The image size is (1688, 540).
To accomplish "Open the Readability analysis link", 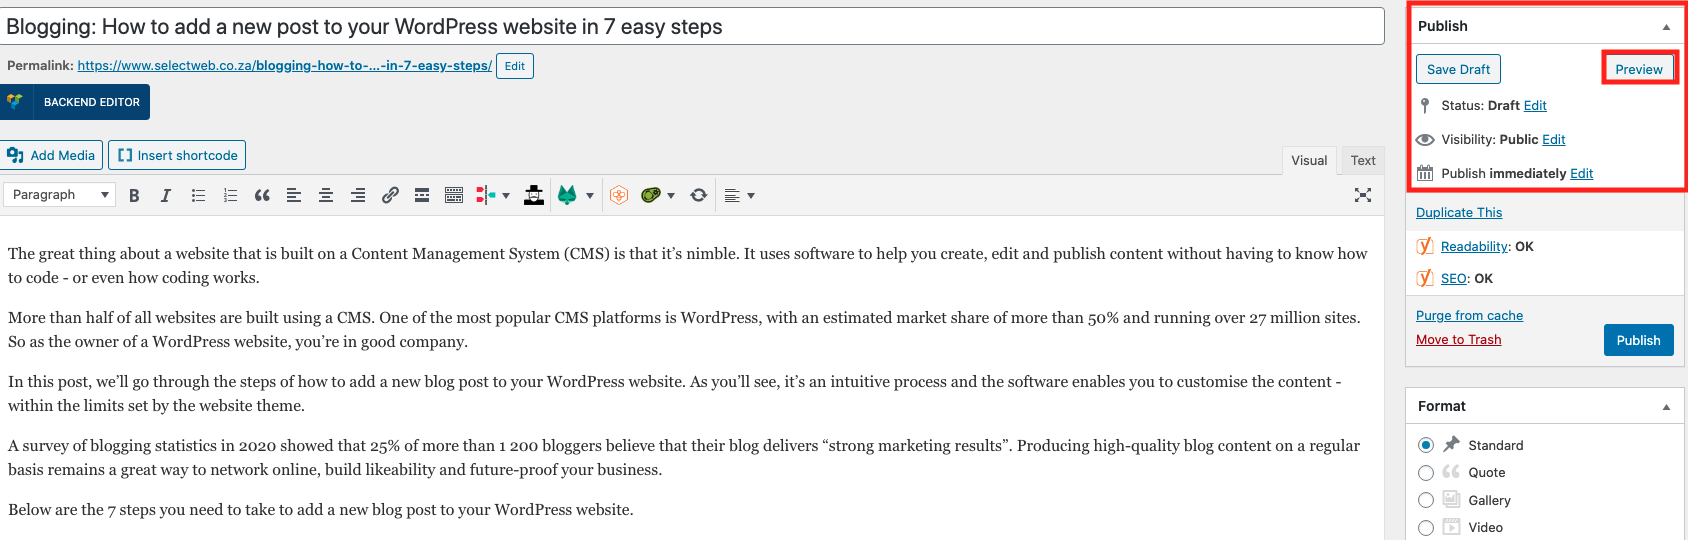I will (1474, 246).
